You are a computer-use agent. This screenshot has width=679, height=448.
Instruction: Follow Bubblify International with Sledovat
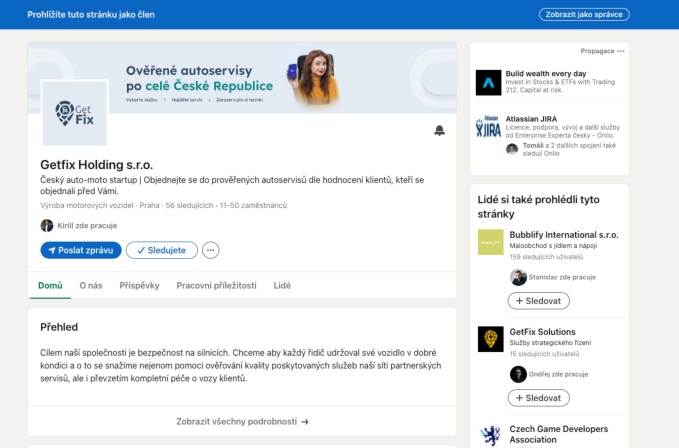tap(538, 301)
